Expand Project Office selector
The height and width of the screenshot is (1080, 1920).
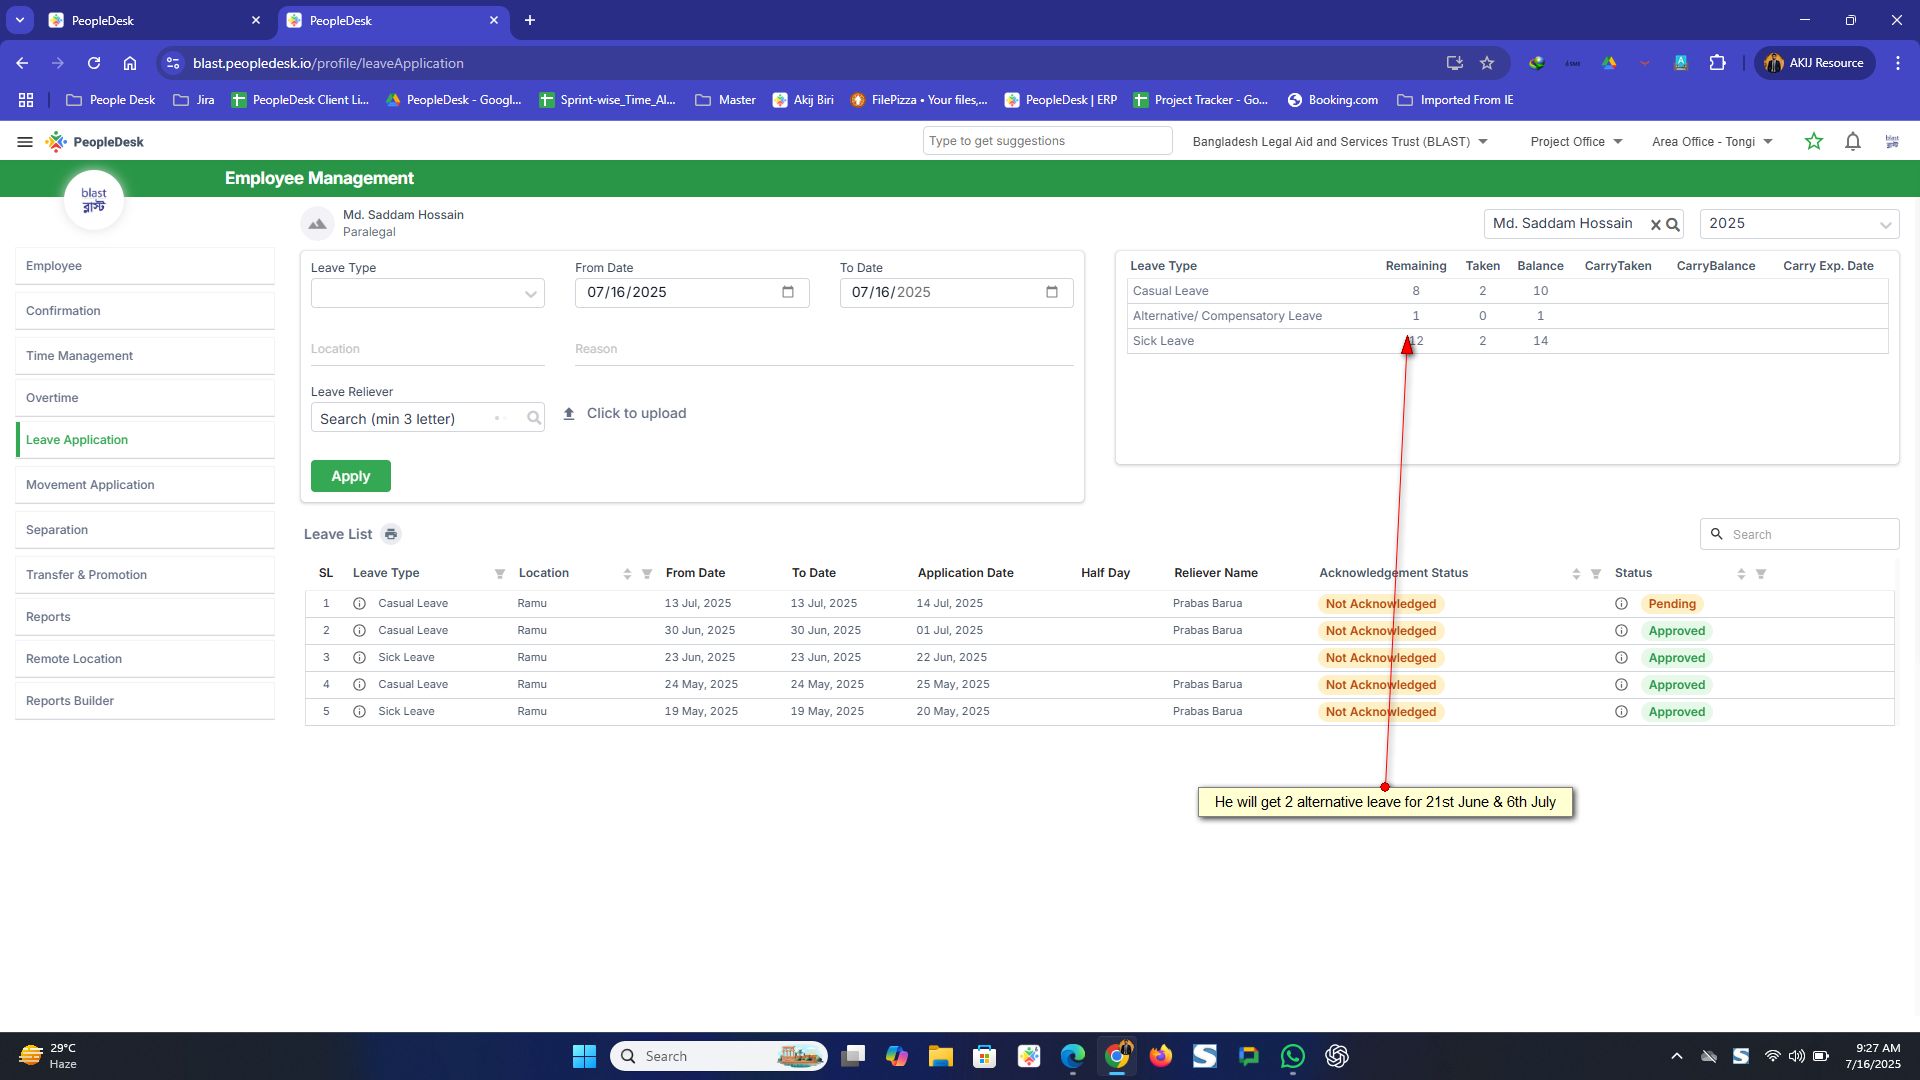pos(1617,142)
